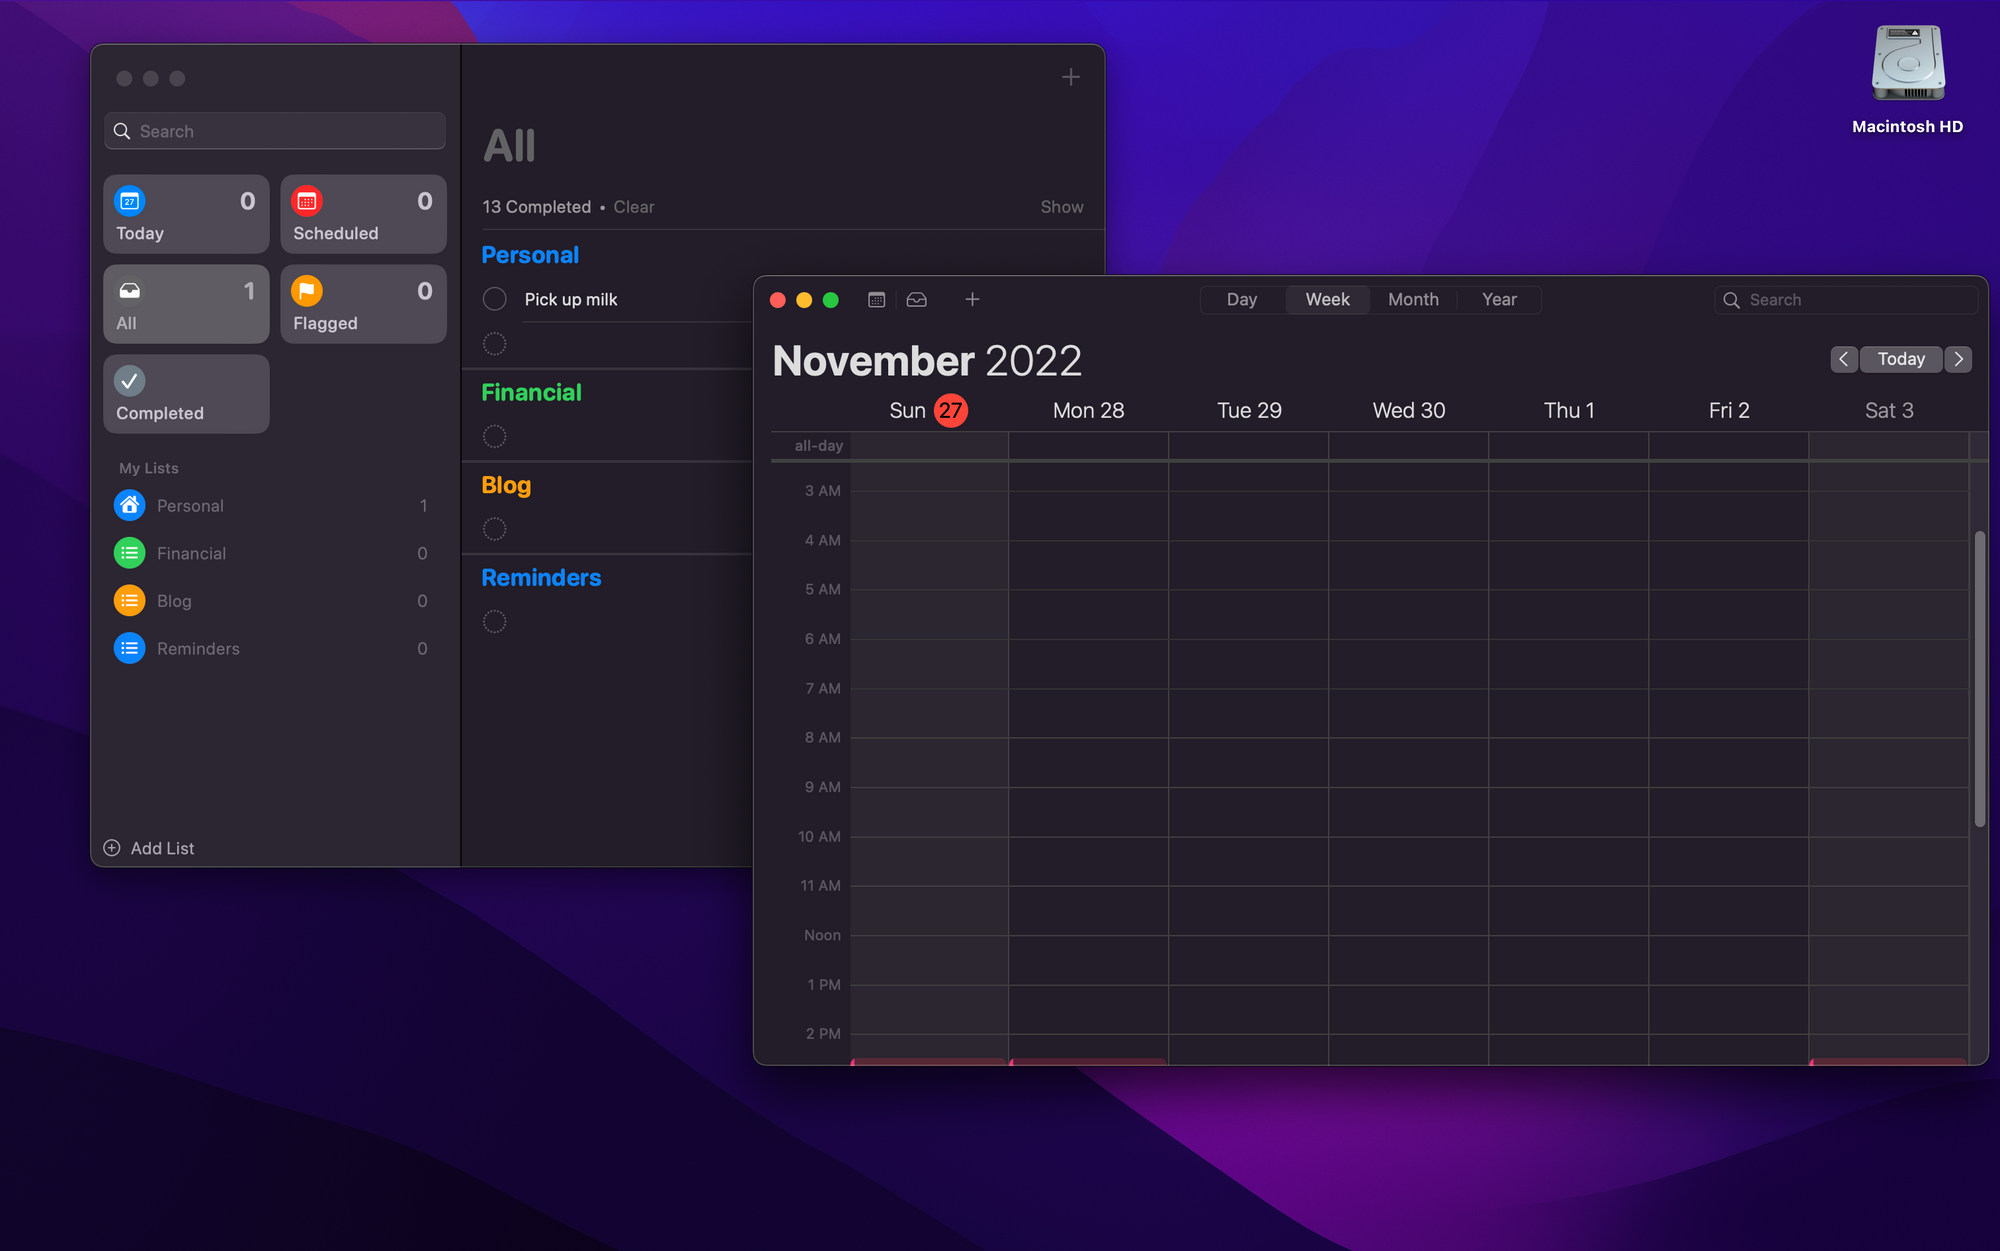Click the Calendar forward navigation arrow
Viewport: 2000px width, 1251px height.
click(1958, 359)
